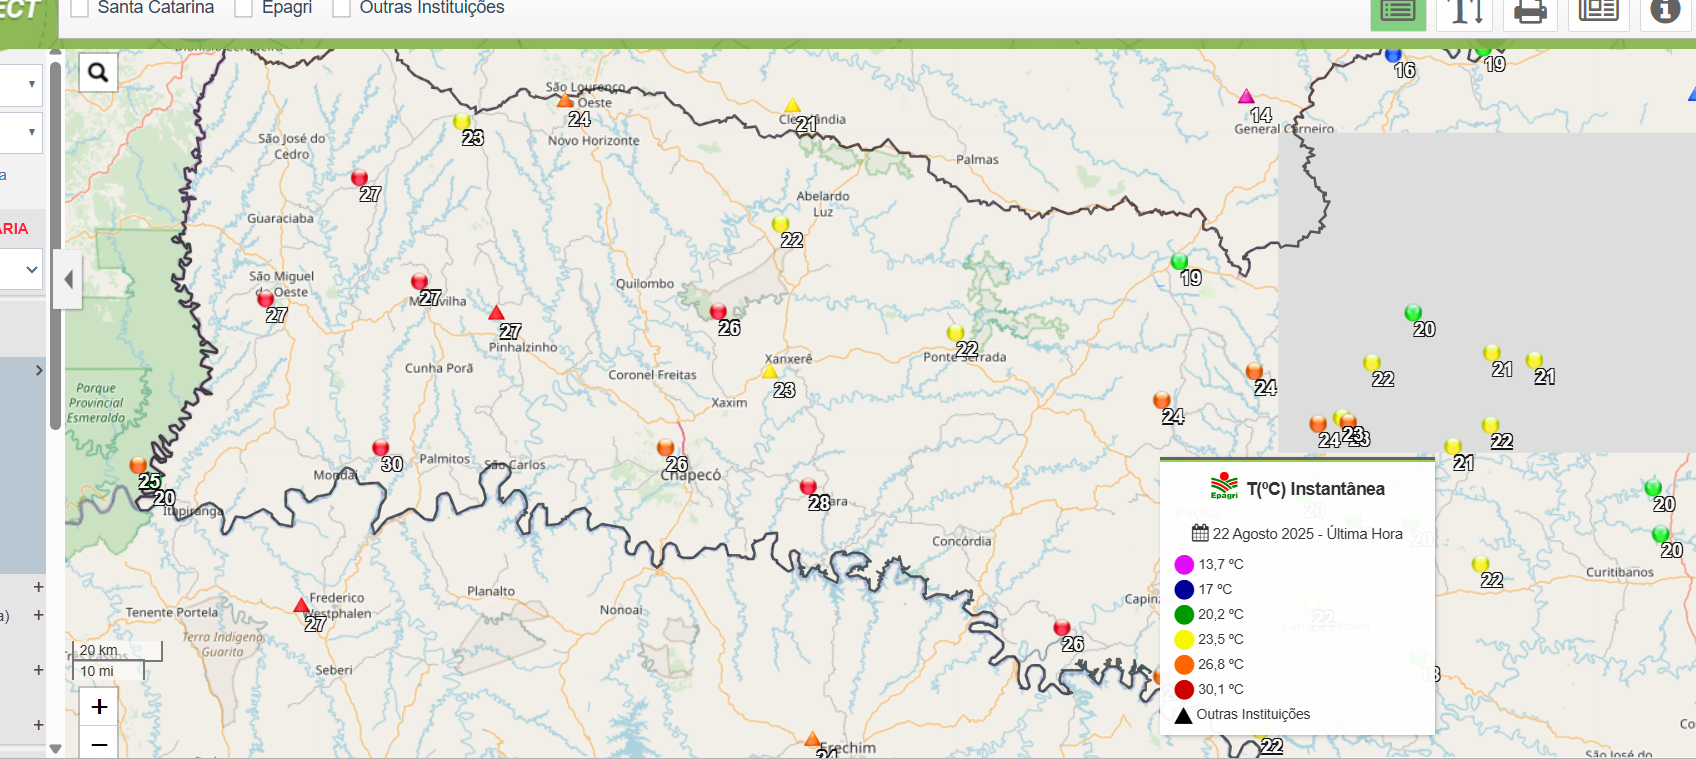This screenshot has width=1696, height=759.
Task: Zoom in on the map
Action: 99,707
